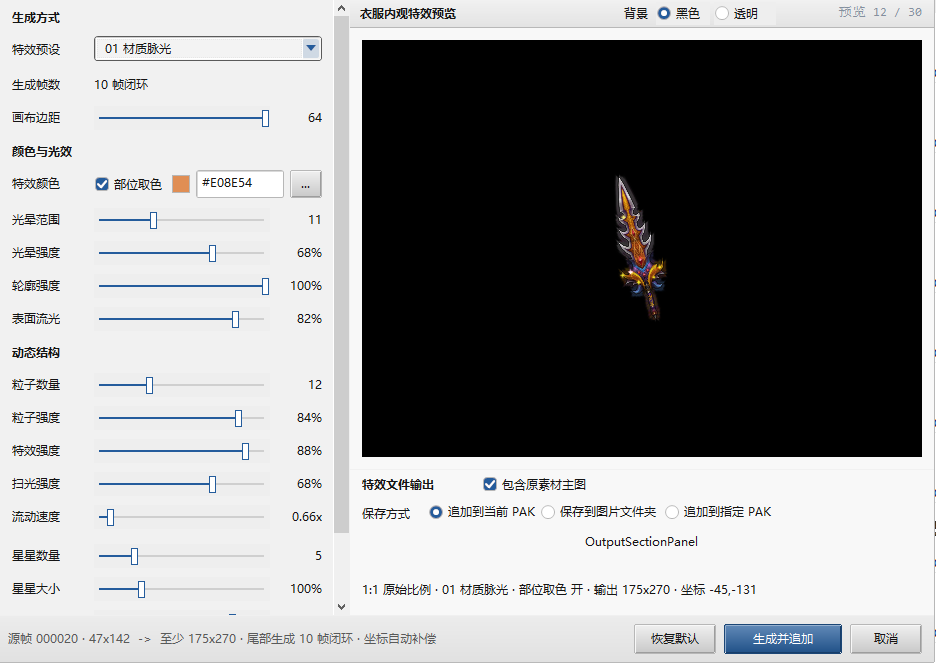Click the scroll up arrow of settings panel

click(341, 8)
